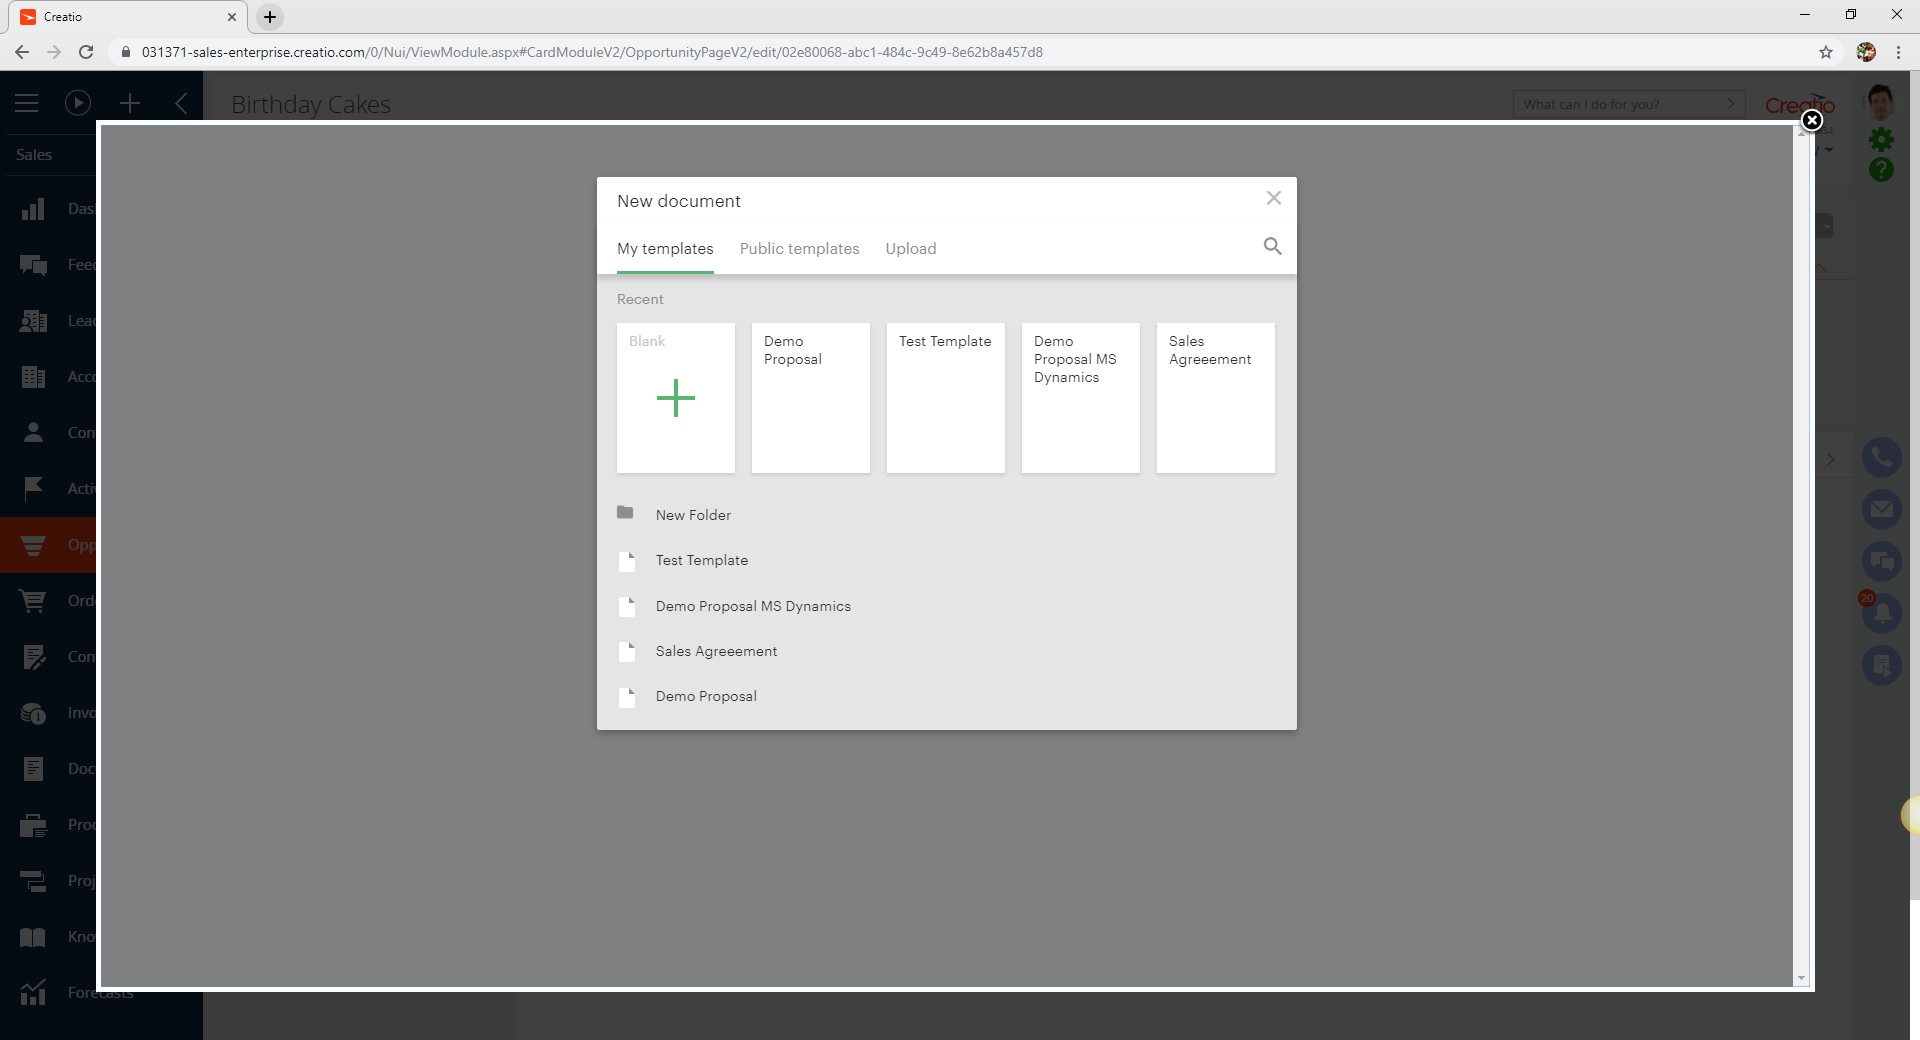Open Demo Proposal MS Dynamics list item

(752, 606)
